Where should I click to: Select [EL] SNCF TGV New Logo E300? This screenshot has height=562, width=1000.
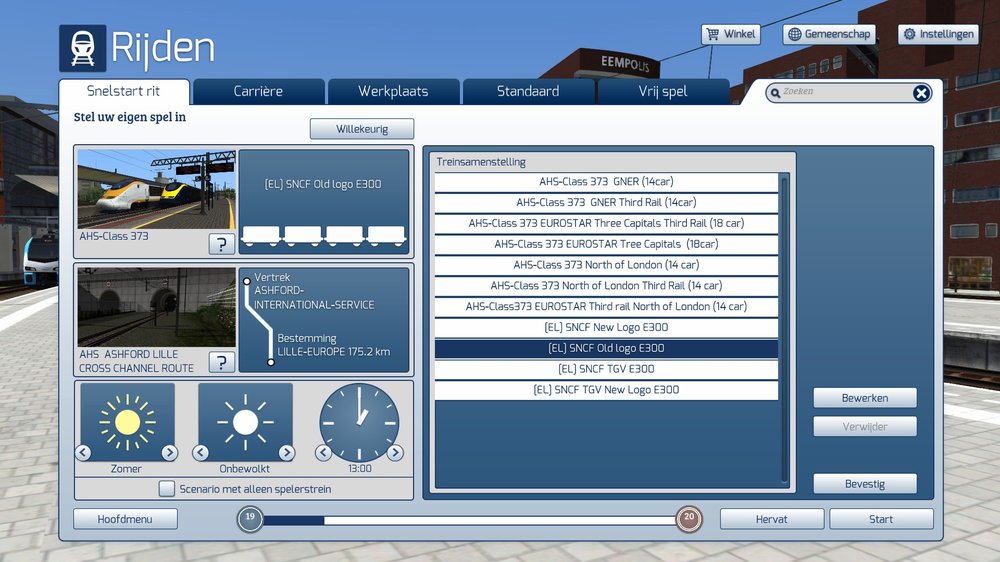606,390
